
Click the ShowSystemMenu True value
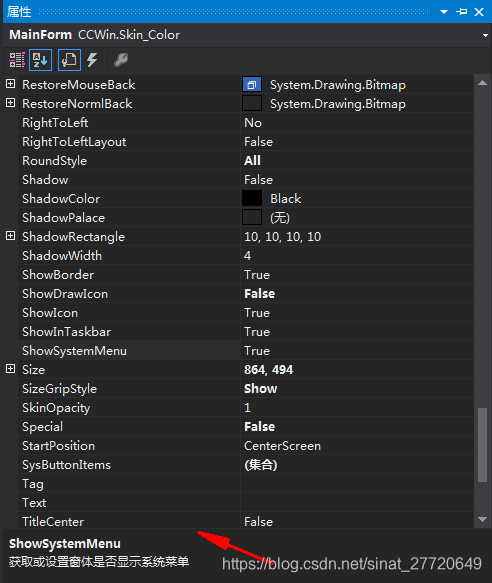pyautogui.click(x=257, y=351)
